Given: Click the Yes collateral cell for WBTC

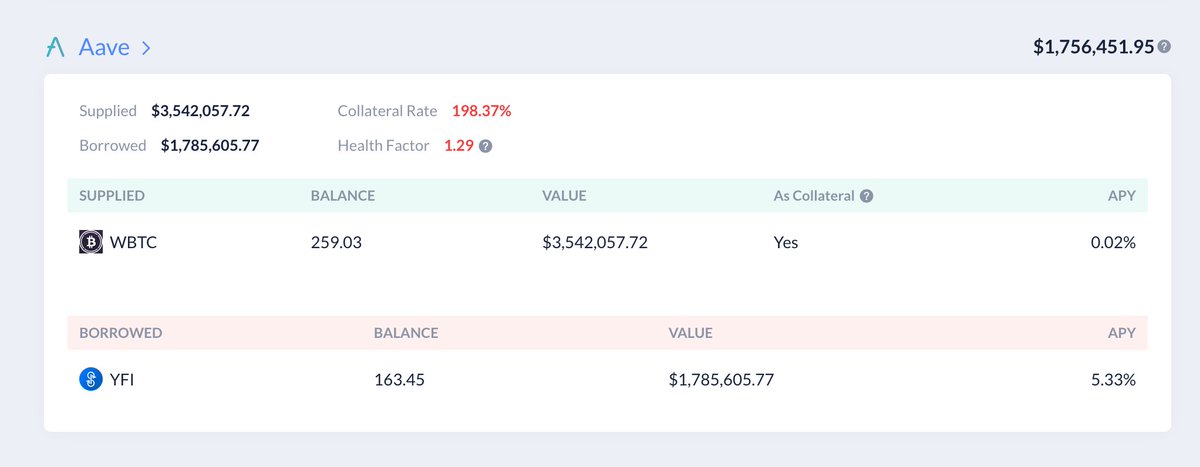Looking at the screenshot, I should click(786, 242).
